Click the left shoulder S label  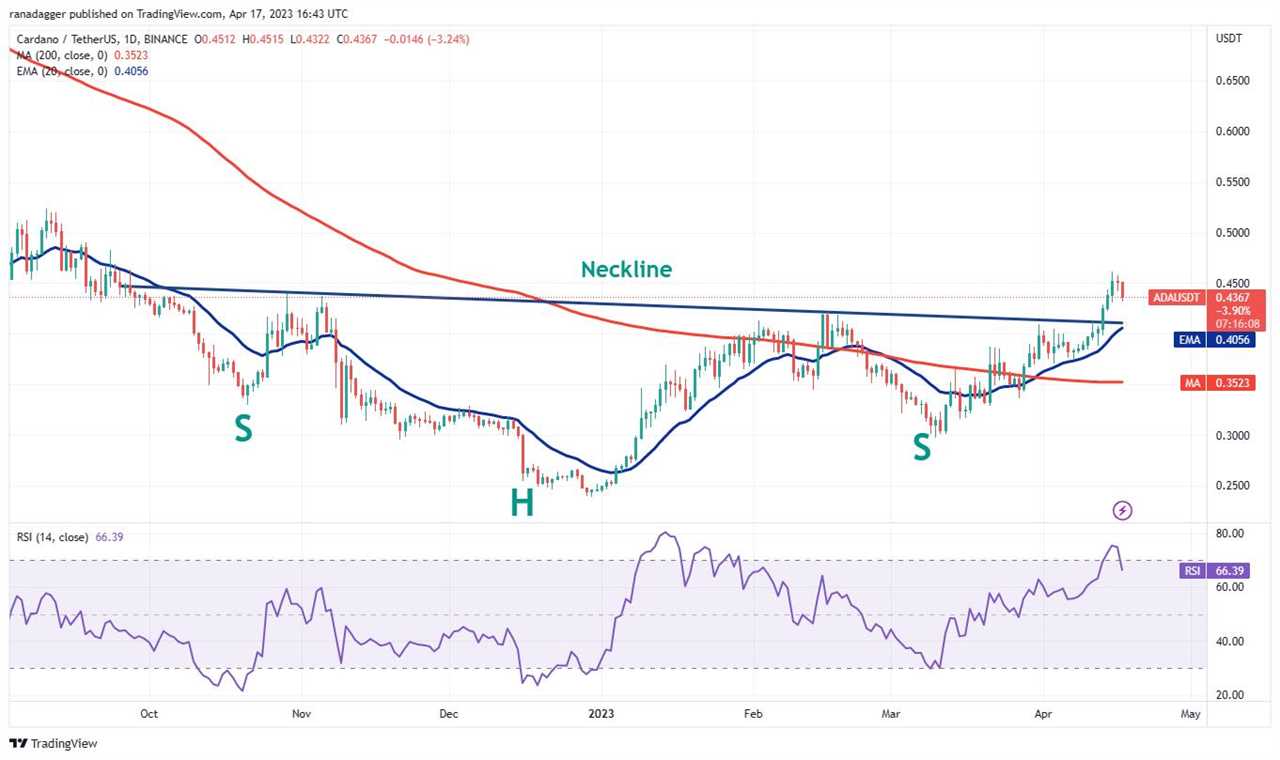pyautogui.click(x=243, y=429)
